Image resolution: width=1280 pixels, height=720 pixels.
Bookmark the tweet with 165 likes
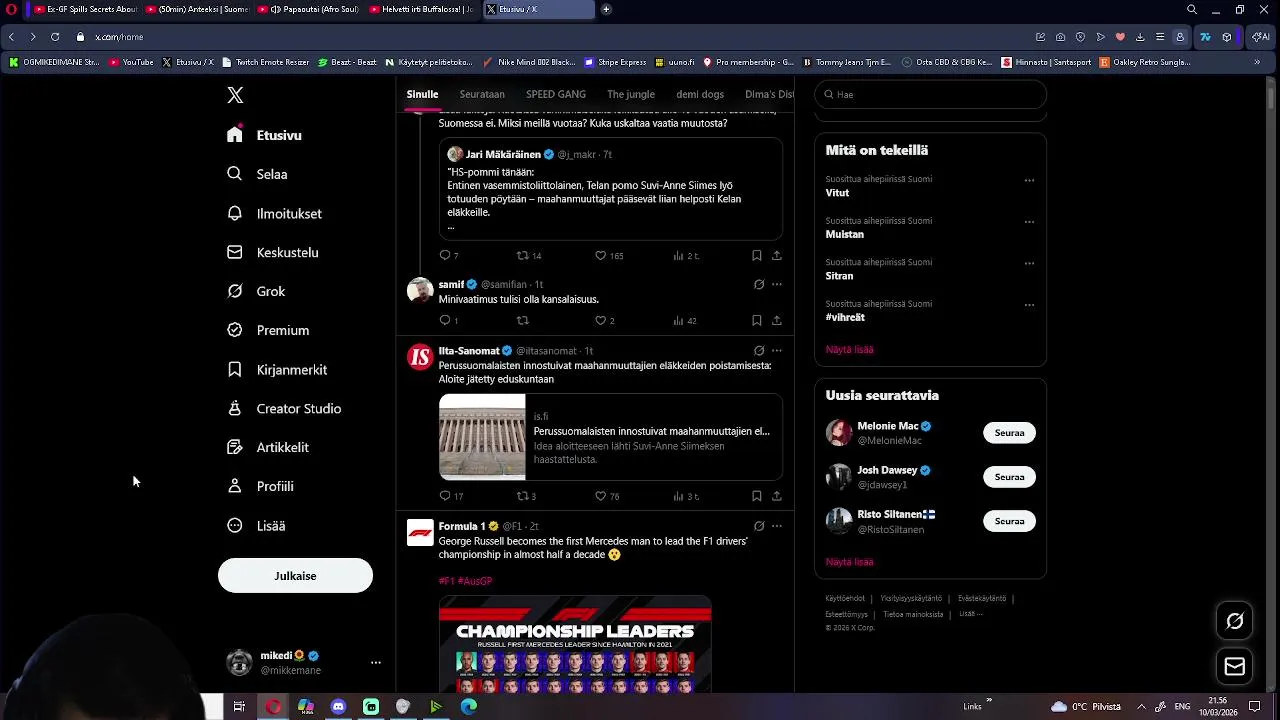pos(757,255)
